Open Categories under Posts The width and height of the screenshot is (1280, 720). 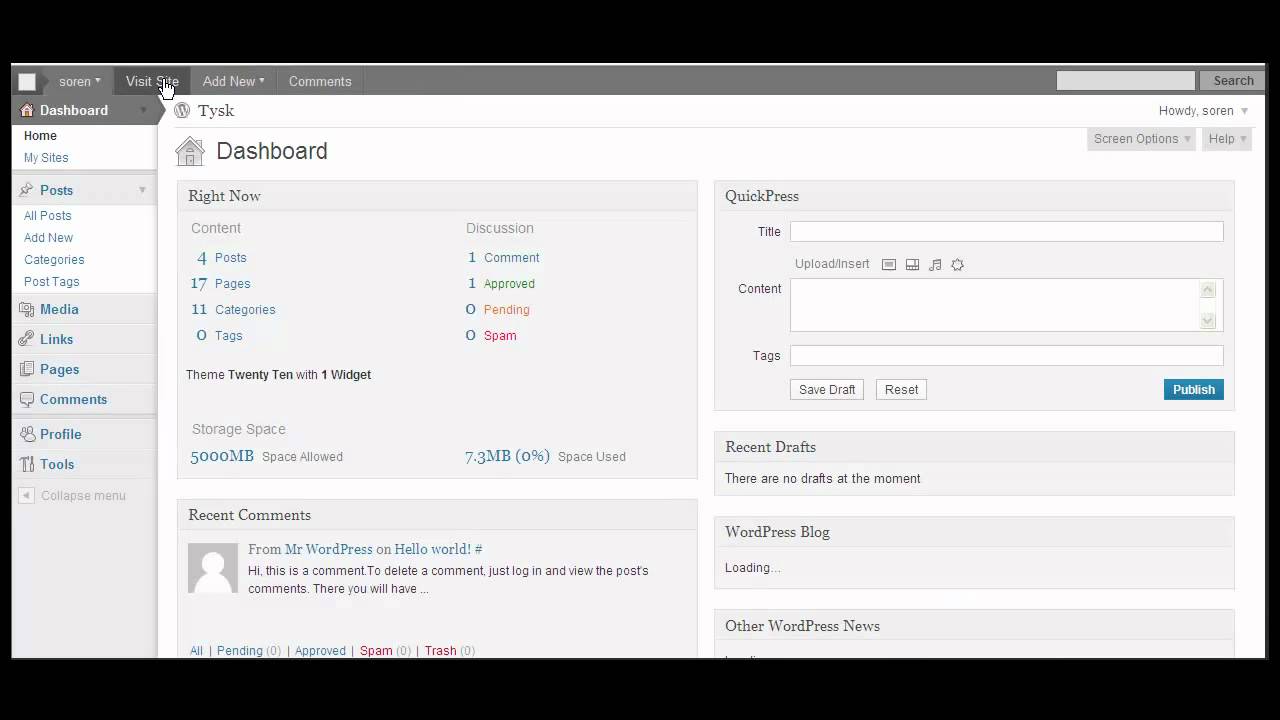[x=54, y=260]
